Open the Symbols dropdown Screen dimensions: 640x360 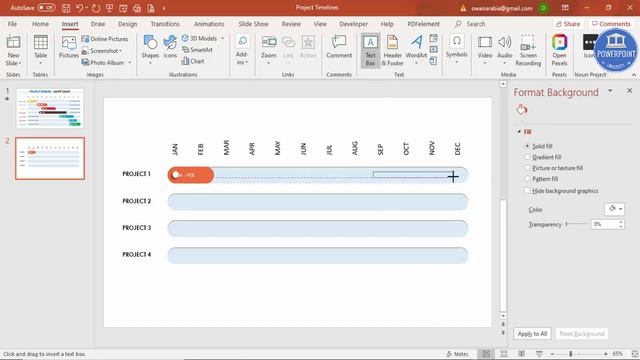[x=456, y=50]
